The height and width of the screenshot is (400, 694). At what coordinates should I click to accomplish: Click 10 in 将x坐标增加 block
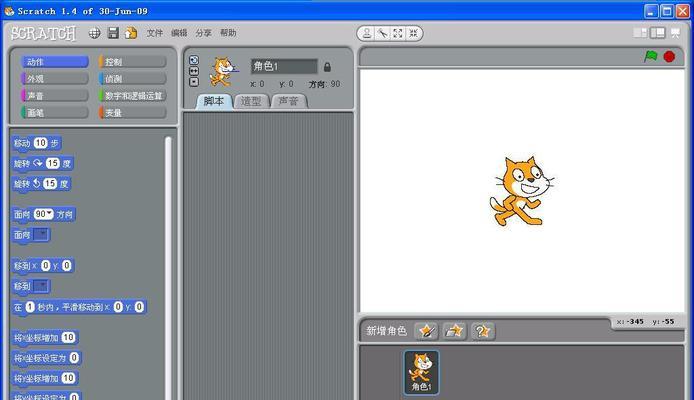[x=68, y=338]
